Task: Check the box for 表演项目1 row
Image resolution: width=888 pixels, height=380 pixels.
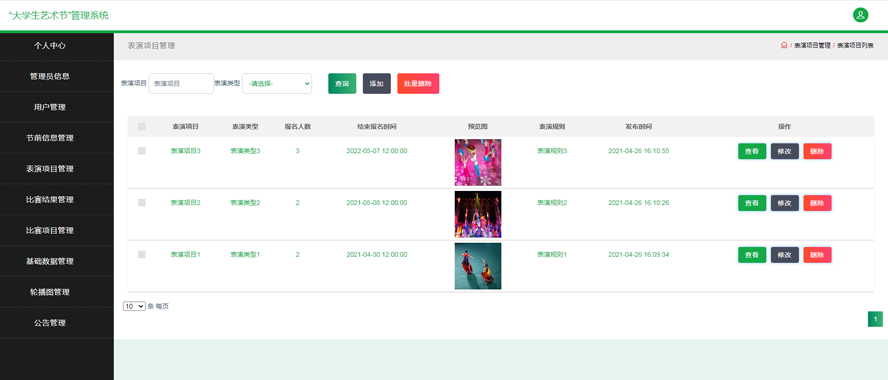Action: tap(142, 255)
